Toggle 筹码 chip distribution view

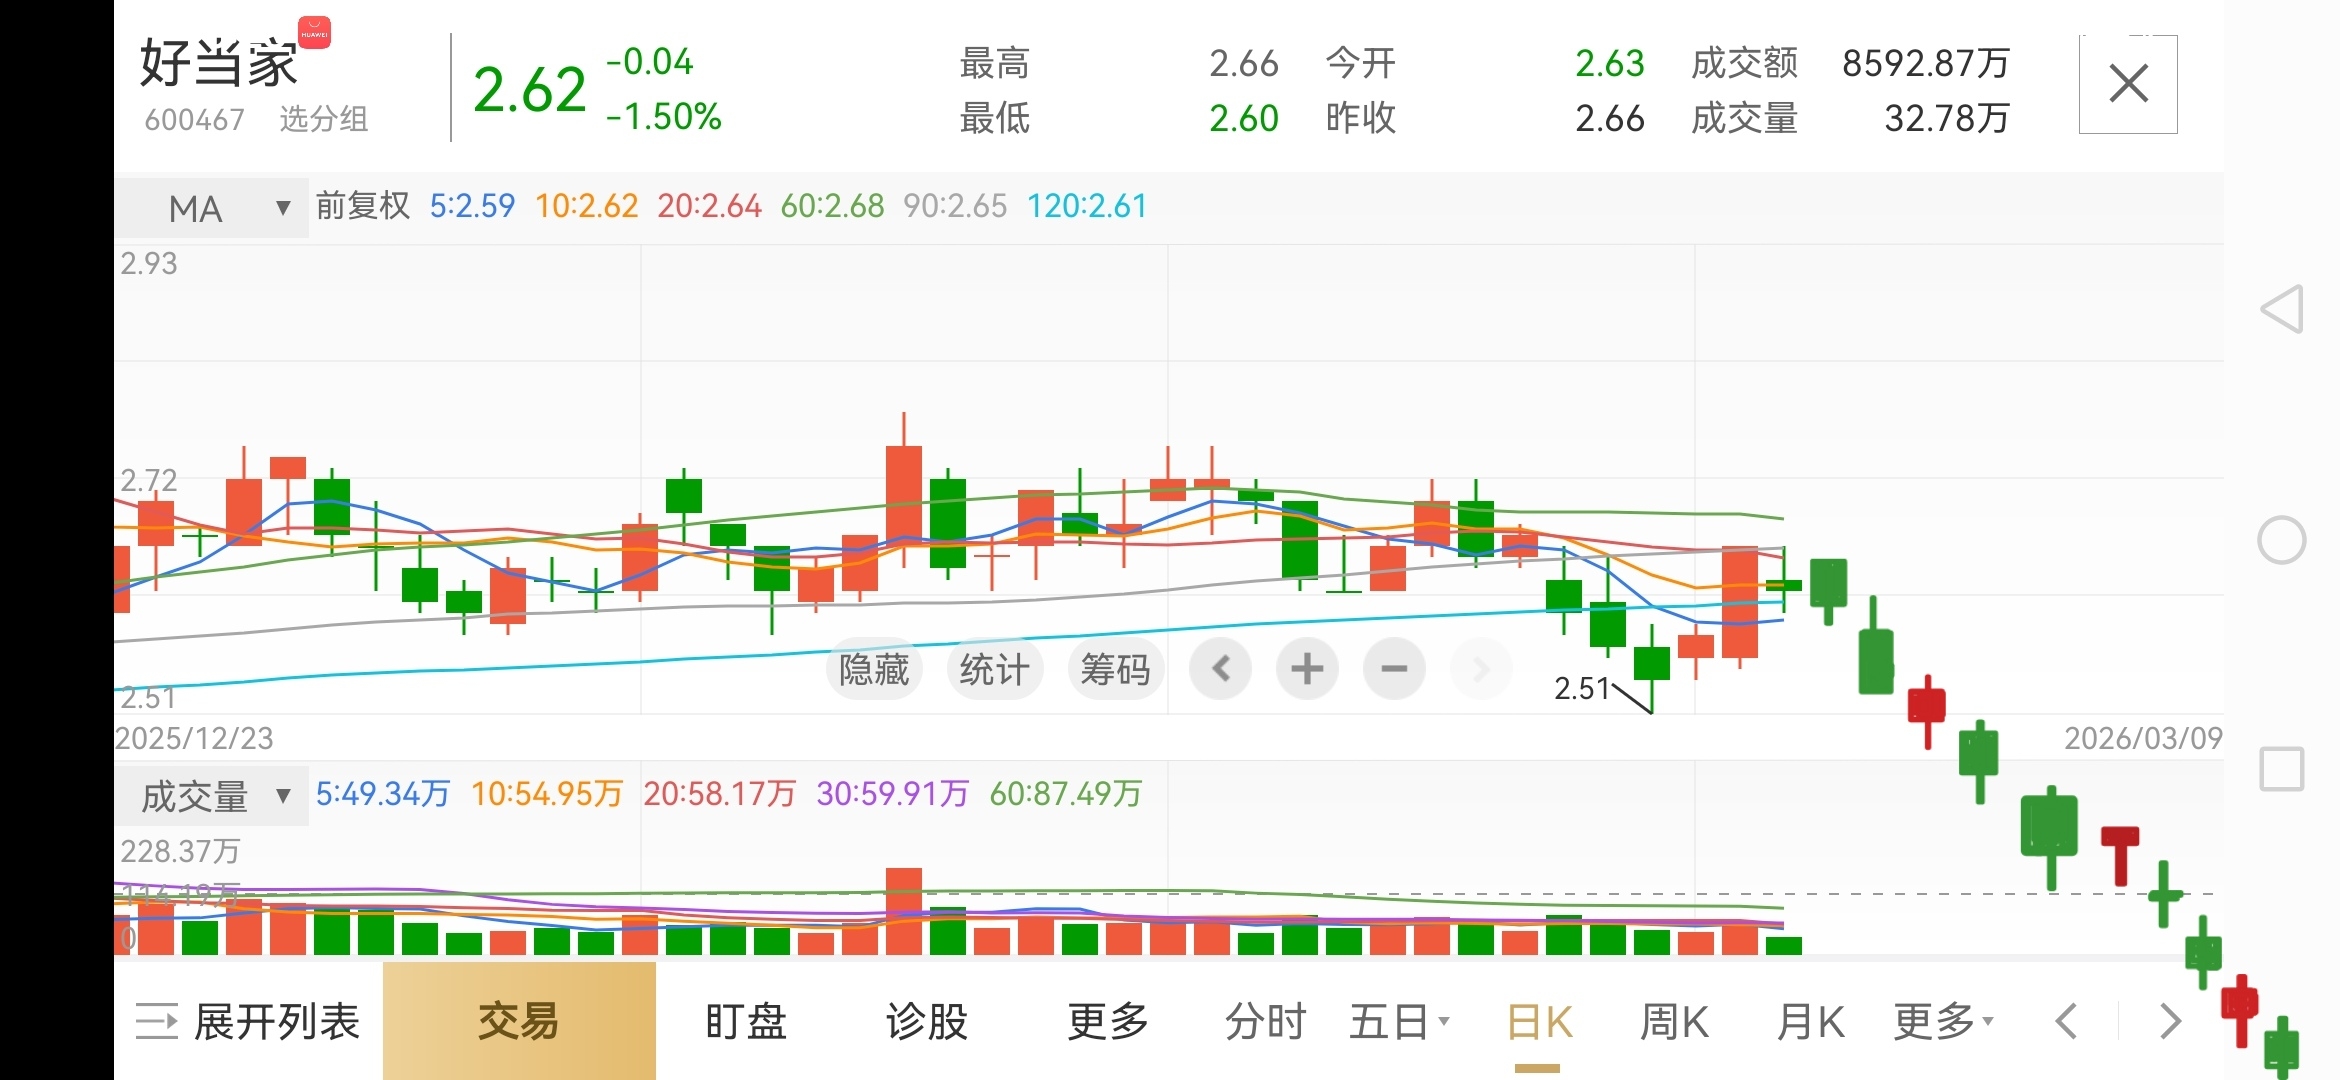pyautogui.click(x=1115, y=669)
